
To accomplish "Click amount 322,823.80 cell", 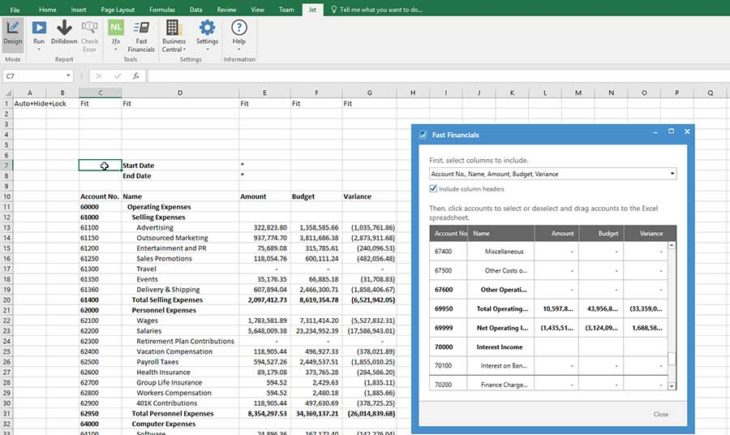I will (265, 227).
